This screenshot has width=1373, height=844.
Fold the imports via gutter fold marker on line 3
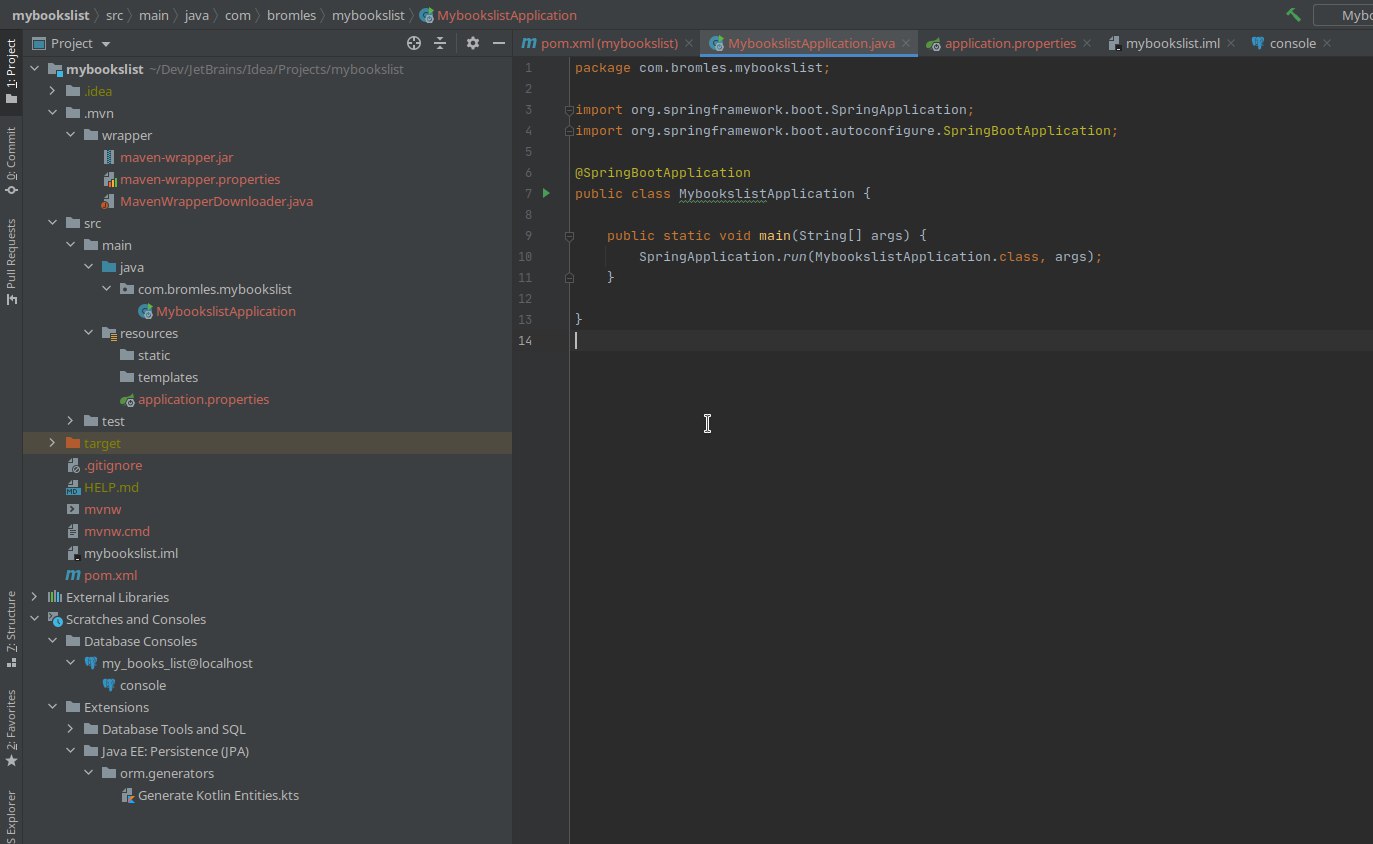569,110
